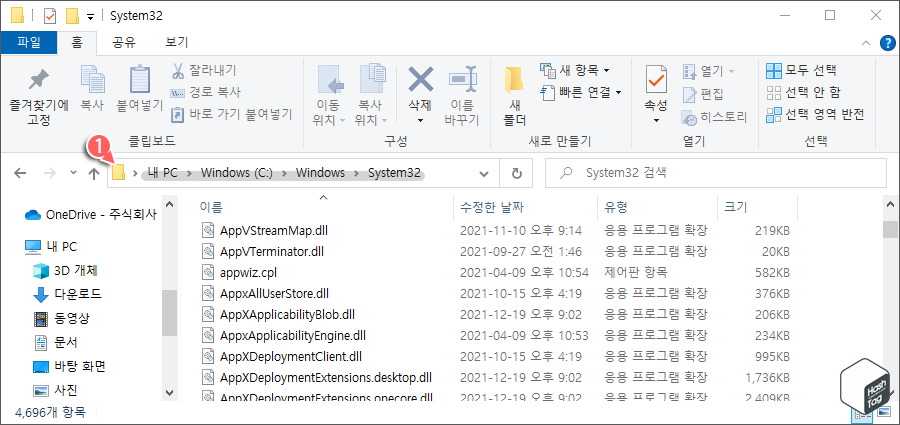This screenshot has height=425, width=900.
Task: Click System32 breadcrumb segment
Action: coord(394,173)
